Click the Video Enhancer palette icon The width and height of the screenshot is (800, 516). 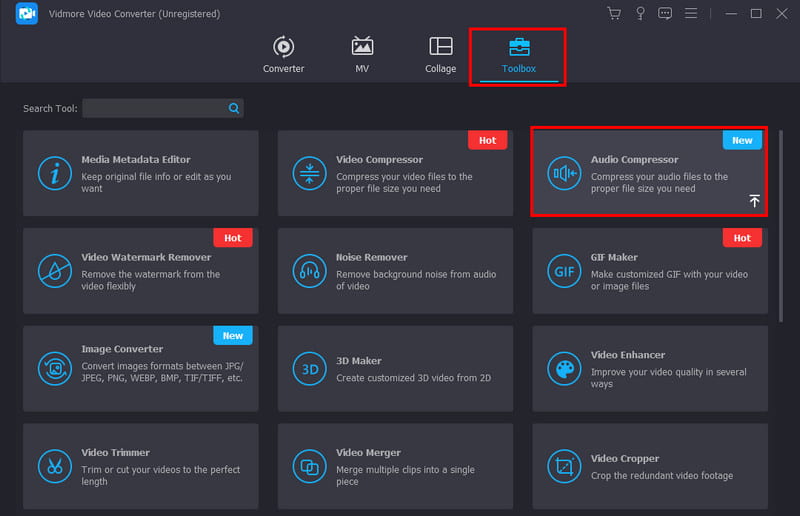[x=564, y=368]
